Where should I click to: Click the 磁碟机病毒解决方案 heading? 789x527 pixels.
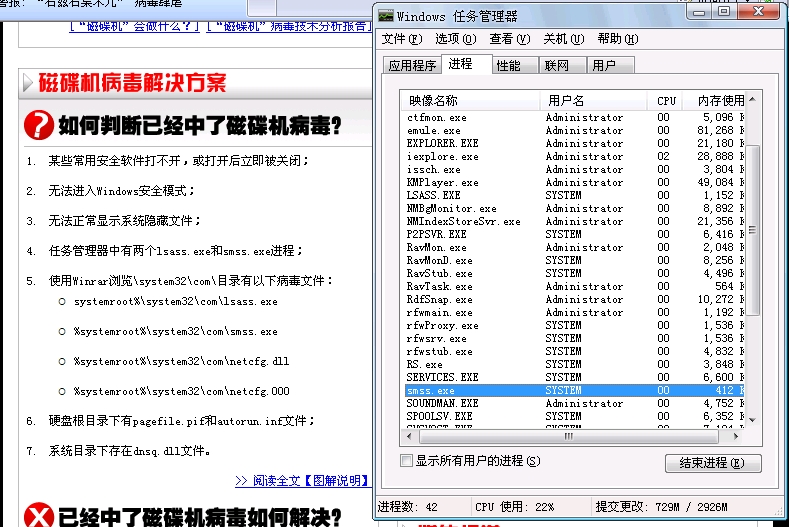point(132,83)
